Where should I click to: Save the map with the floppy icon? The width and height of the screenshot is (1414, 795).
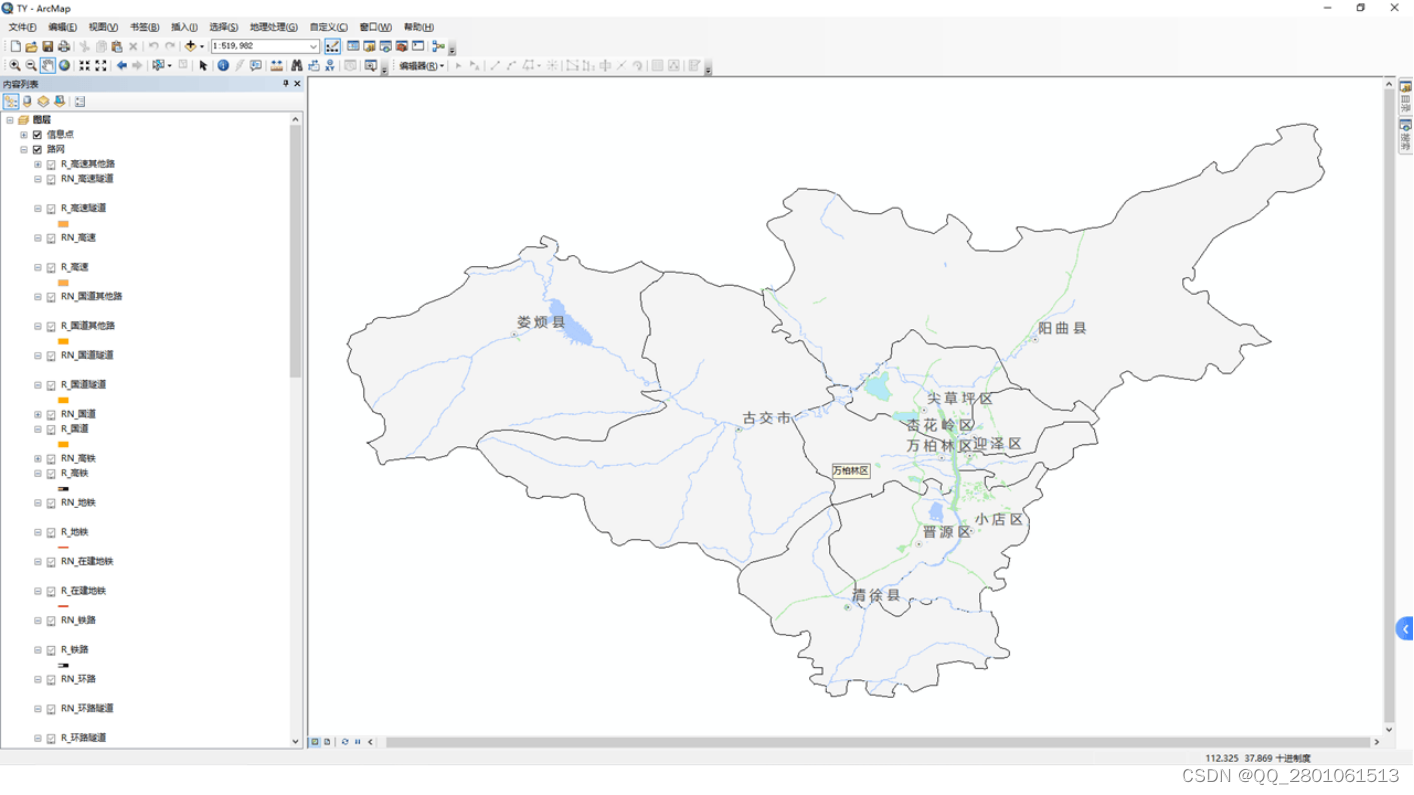tap(47, 46)
